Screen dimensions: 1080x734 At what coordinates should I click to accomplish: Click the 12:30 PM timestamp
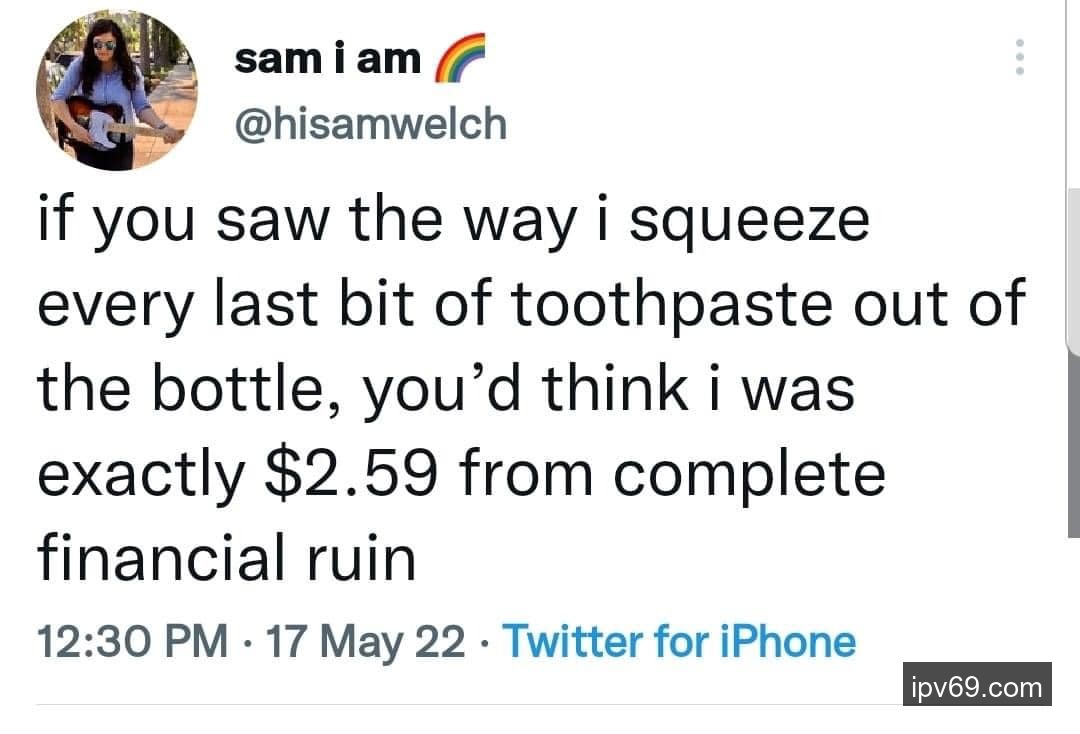(x=132, y=641)
